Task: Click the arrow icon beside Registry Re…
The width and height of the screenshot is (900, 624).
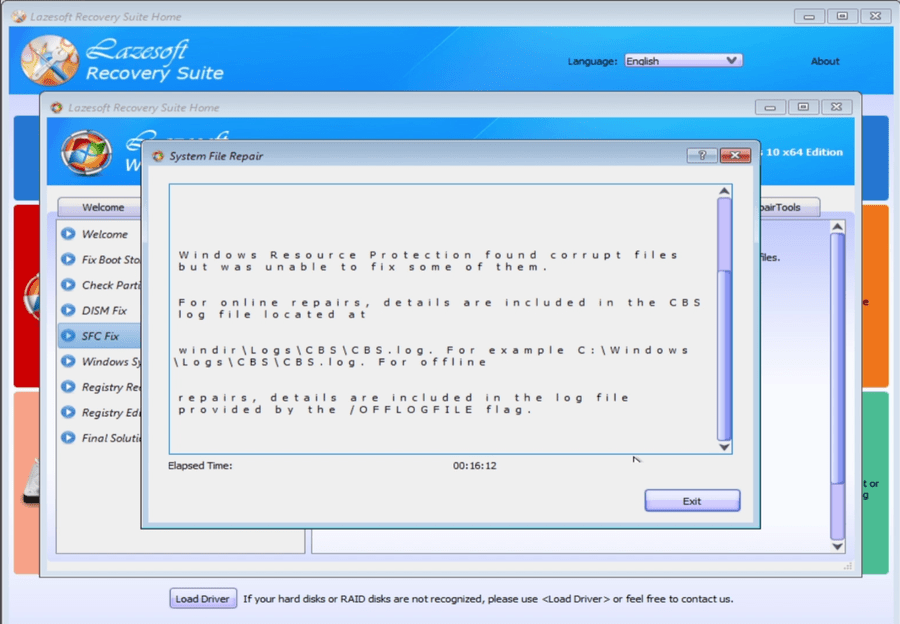Action: [x=68, y=386]
